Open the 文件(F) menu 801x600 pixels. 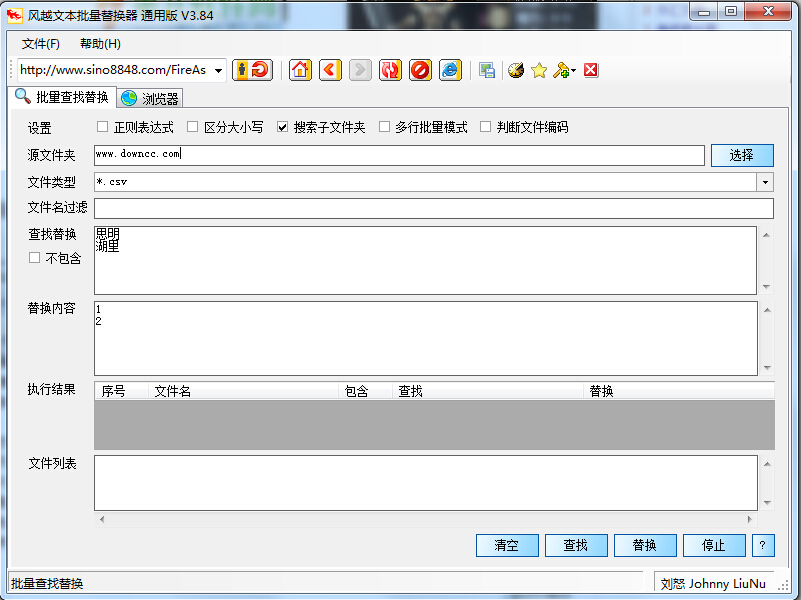[38, 45]
